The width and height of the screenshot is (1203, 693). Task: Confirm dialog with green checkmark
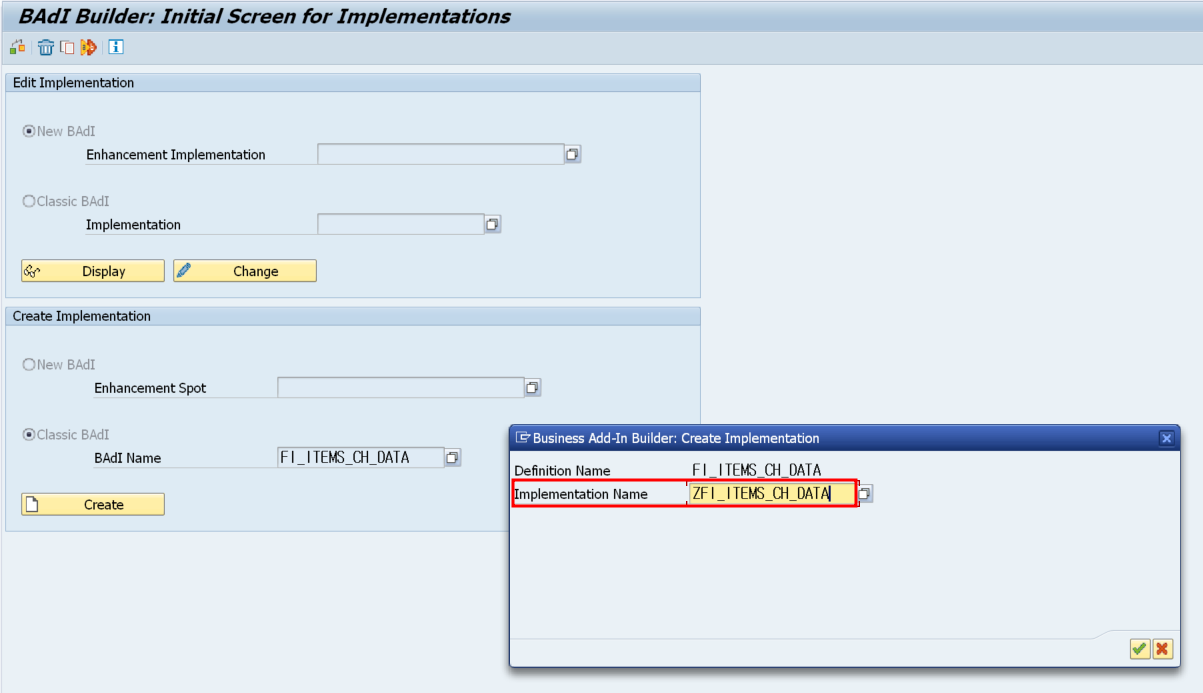tap(1139, 649)
